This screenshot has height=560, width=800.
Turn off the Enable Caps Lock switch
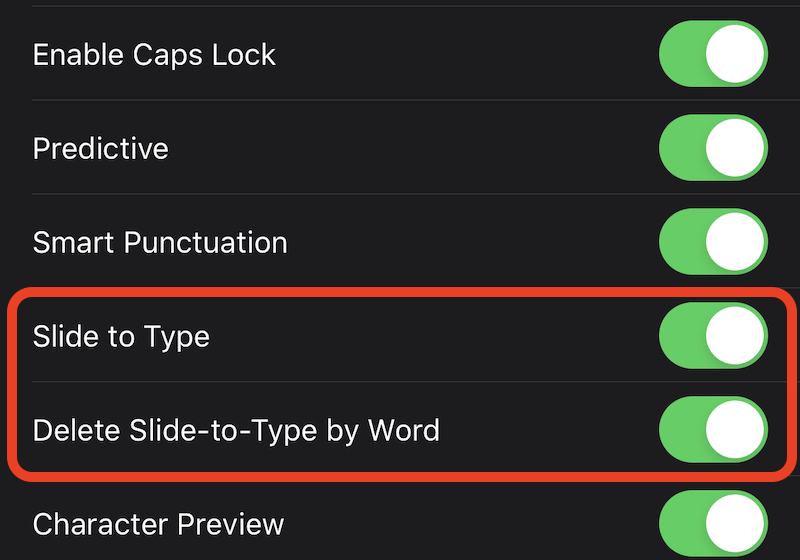[713, 54]
